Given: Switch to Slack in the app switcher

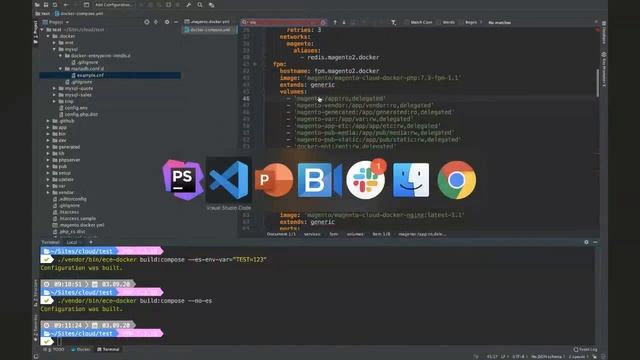Looking at the screenshot, I should click(x=366, y=179).
